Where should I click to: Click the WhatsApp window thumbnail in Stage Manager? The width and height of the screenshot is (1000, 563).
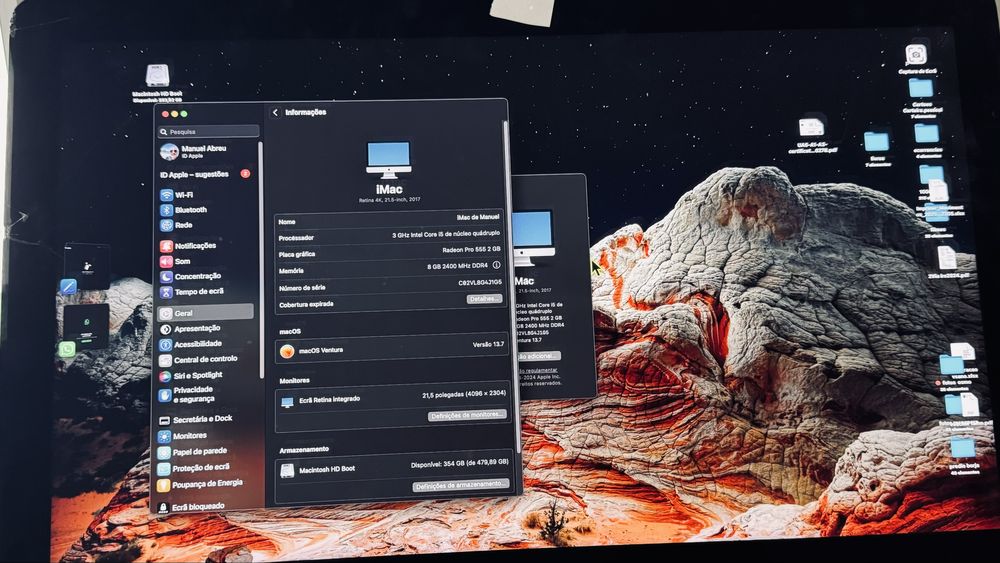[x=86, y=326]
